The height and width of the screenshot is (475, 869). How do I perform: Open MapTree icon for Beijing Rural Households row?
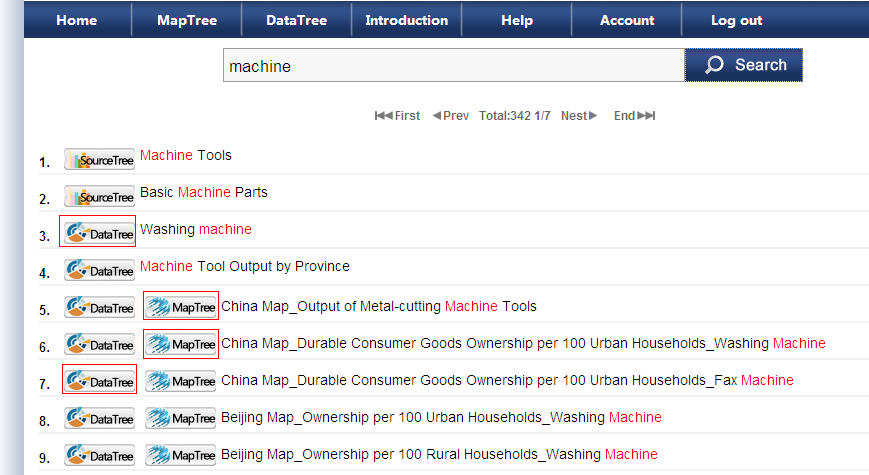coord(181,455)
